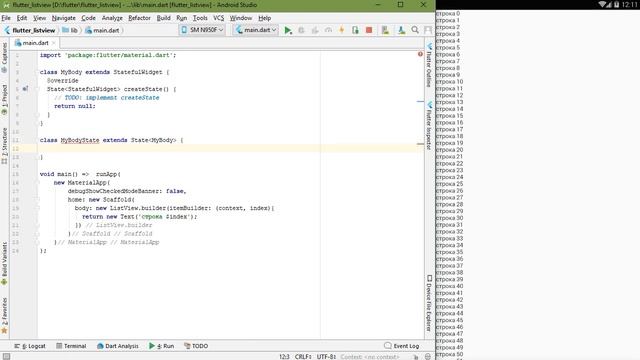The width and height of the screenshot is (640, 360).
Task: Open the Favorites tool window
Action: coord(4,316)
